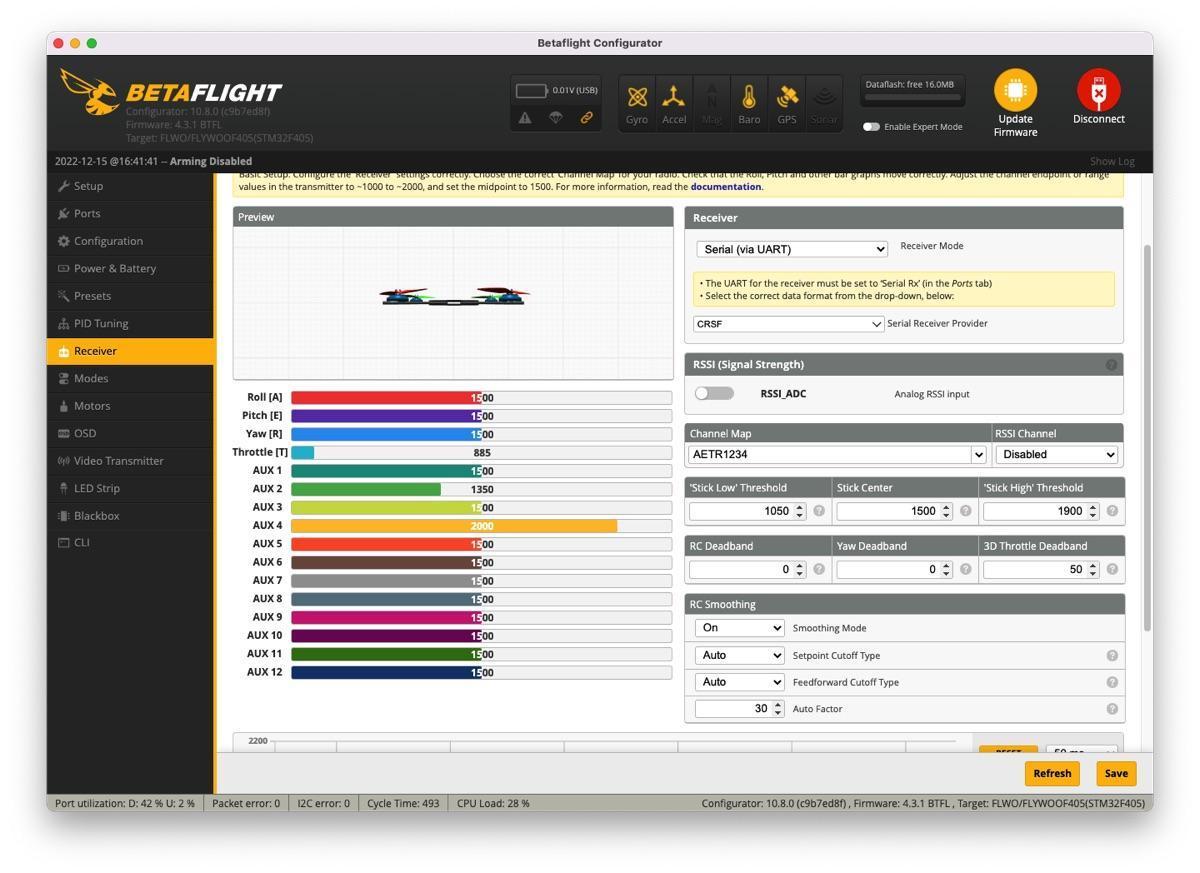Image resolution: width=1200 pixels, height=873 pixels.
Task: Click the AUX 4 channel bar
Action: click(481, 526)
